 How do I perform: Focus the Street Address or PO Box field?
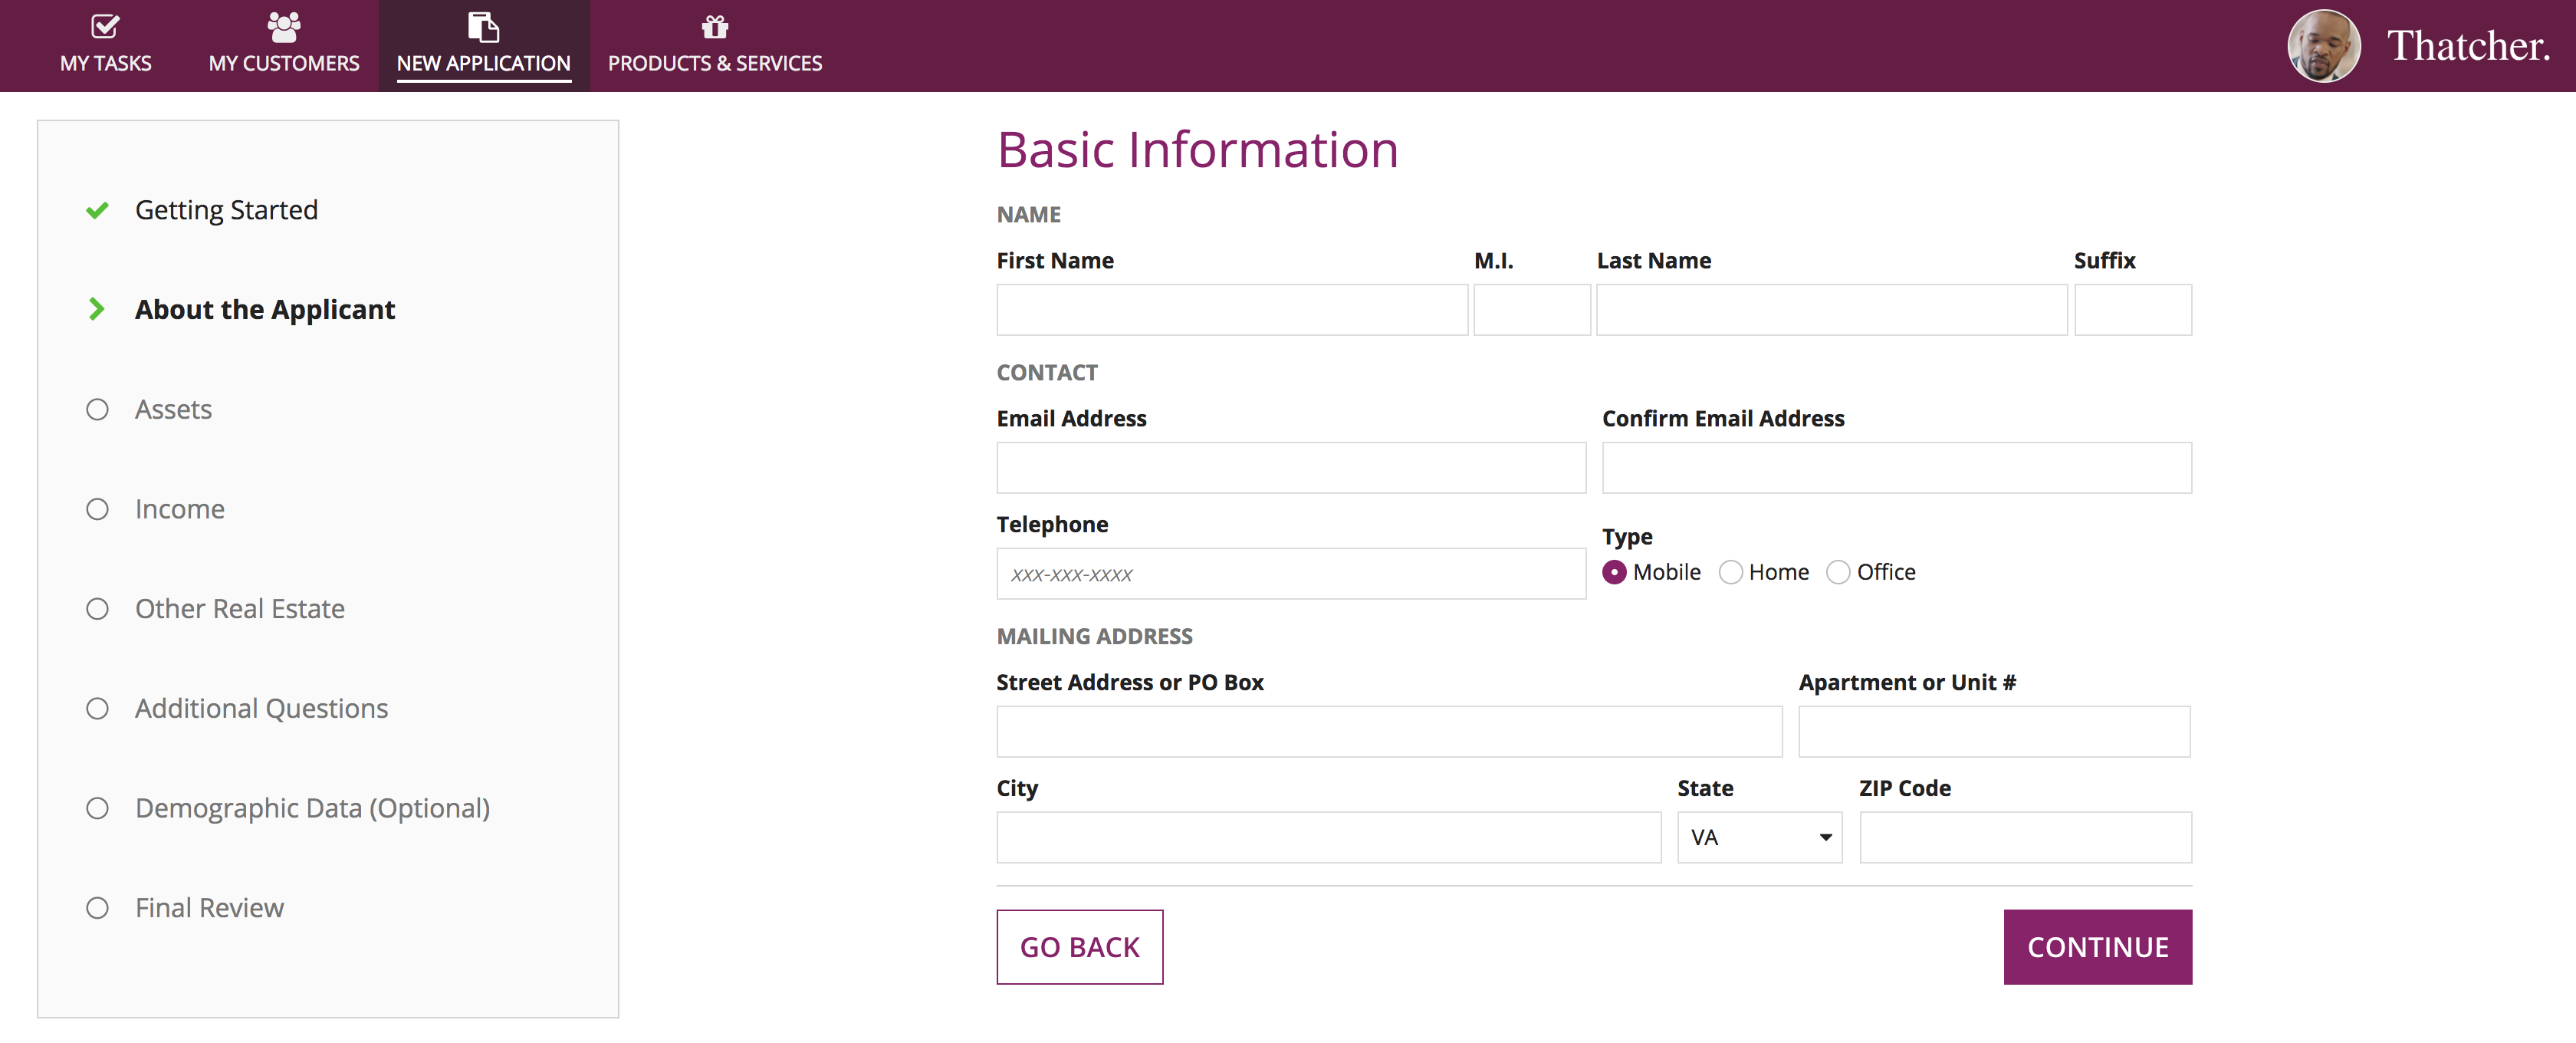1389,731
